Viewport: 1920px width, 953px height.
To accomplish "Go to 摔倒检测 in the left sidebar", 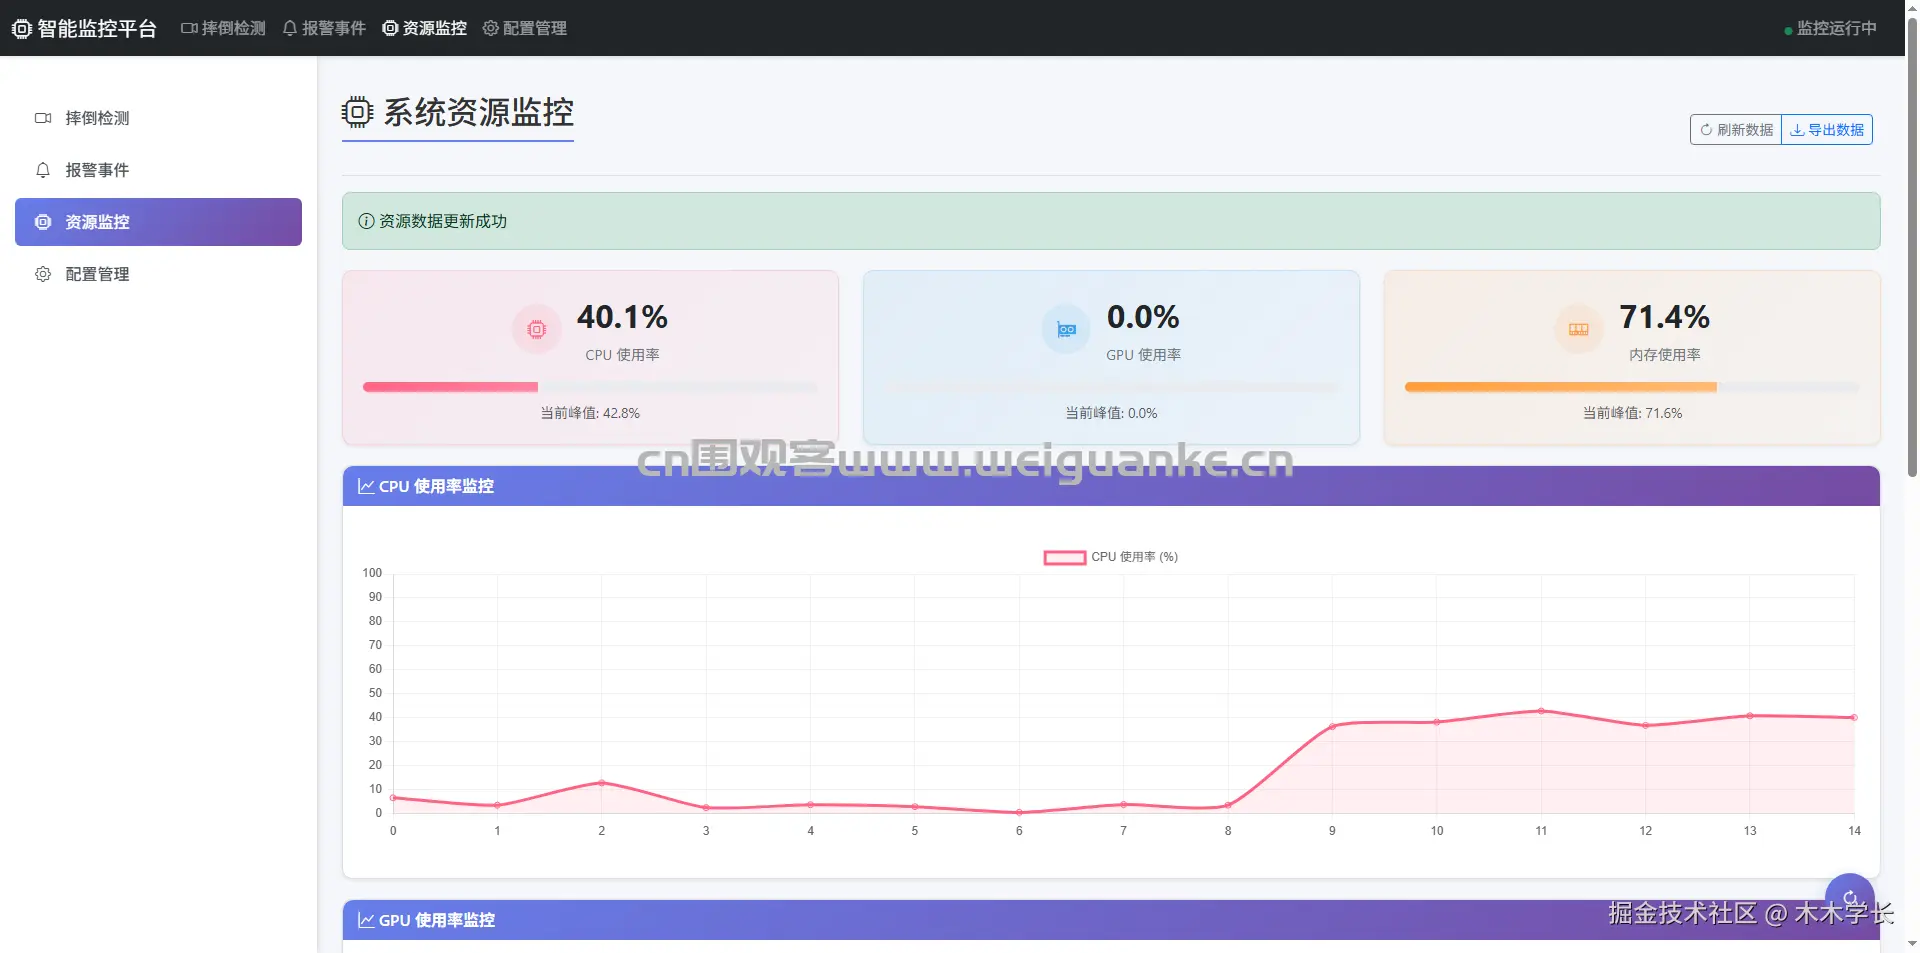I will click(x=158, y=118).
